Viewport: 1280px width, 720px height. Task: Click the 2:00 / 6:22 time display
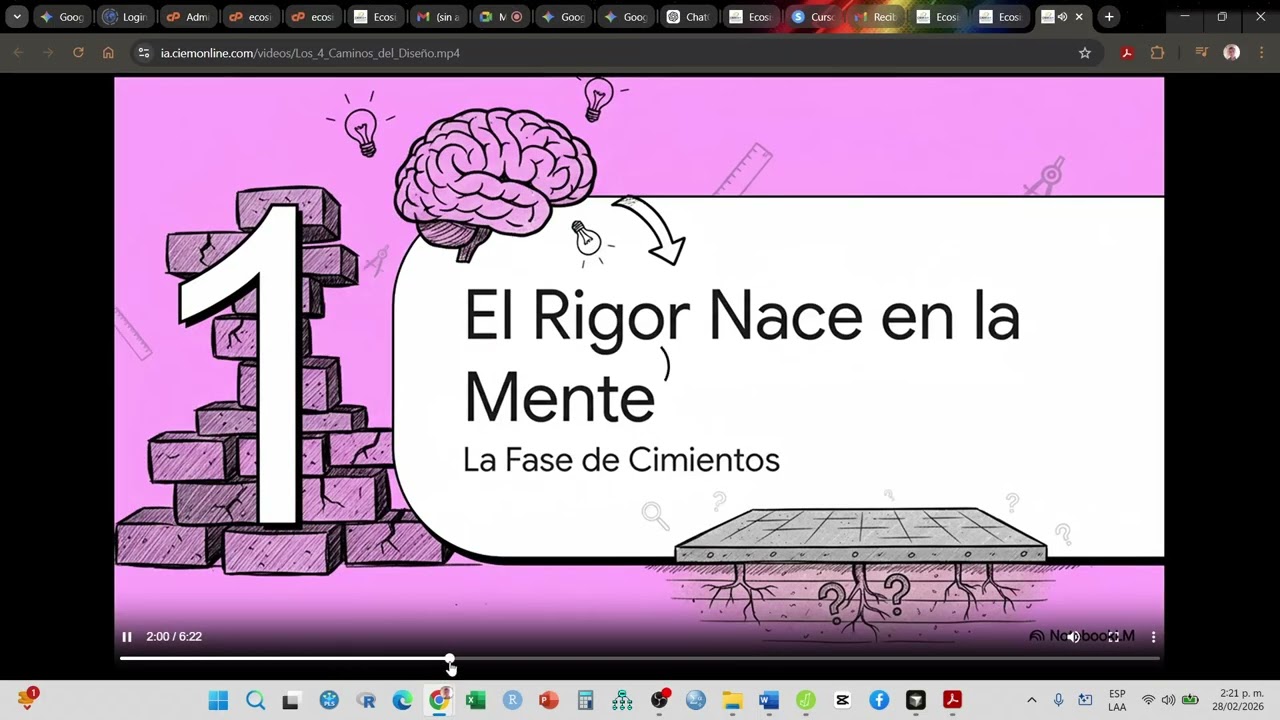click(x=174, y=636)
